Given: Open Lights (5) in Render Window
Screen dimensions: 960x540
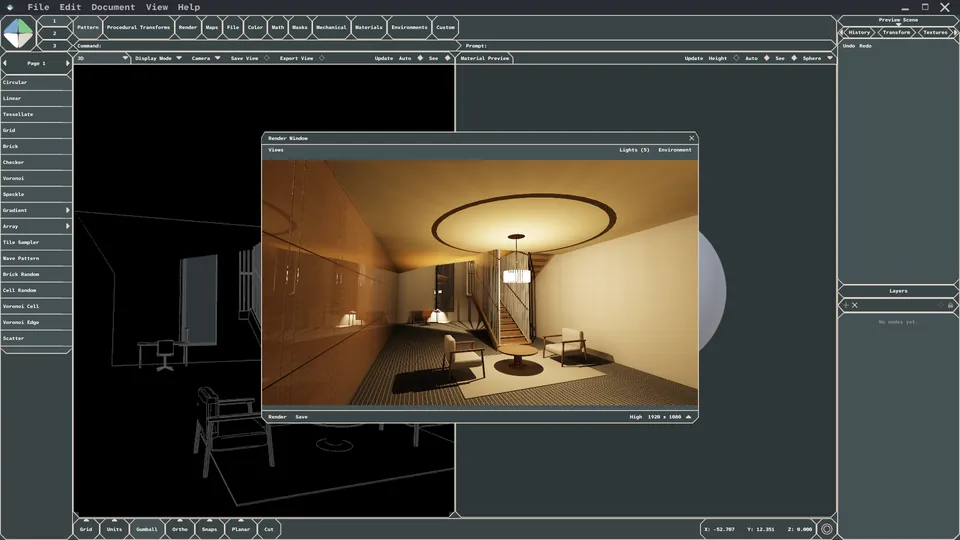Looking at the screenshot, I should [x=634, y=150].
